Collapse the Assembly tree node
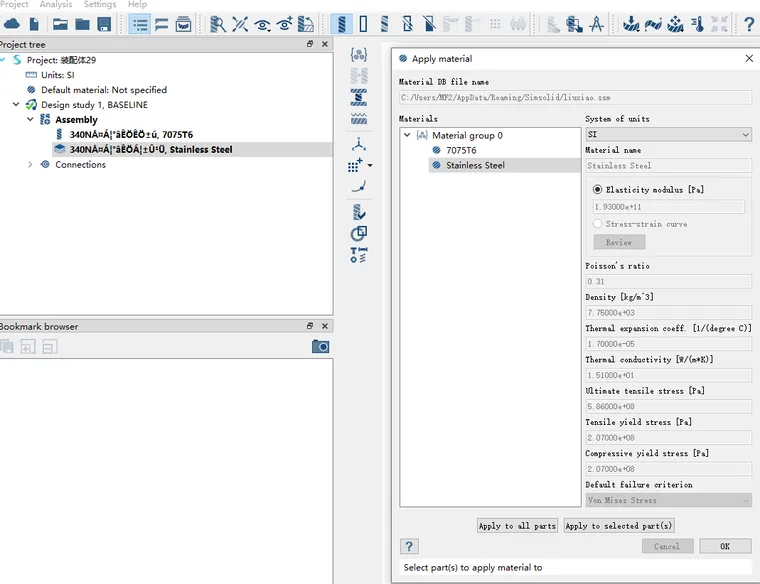The image size is (760, 584). (x=30, y=119)
